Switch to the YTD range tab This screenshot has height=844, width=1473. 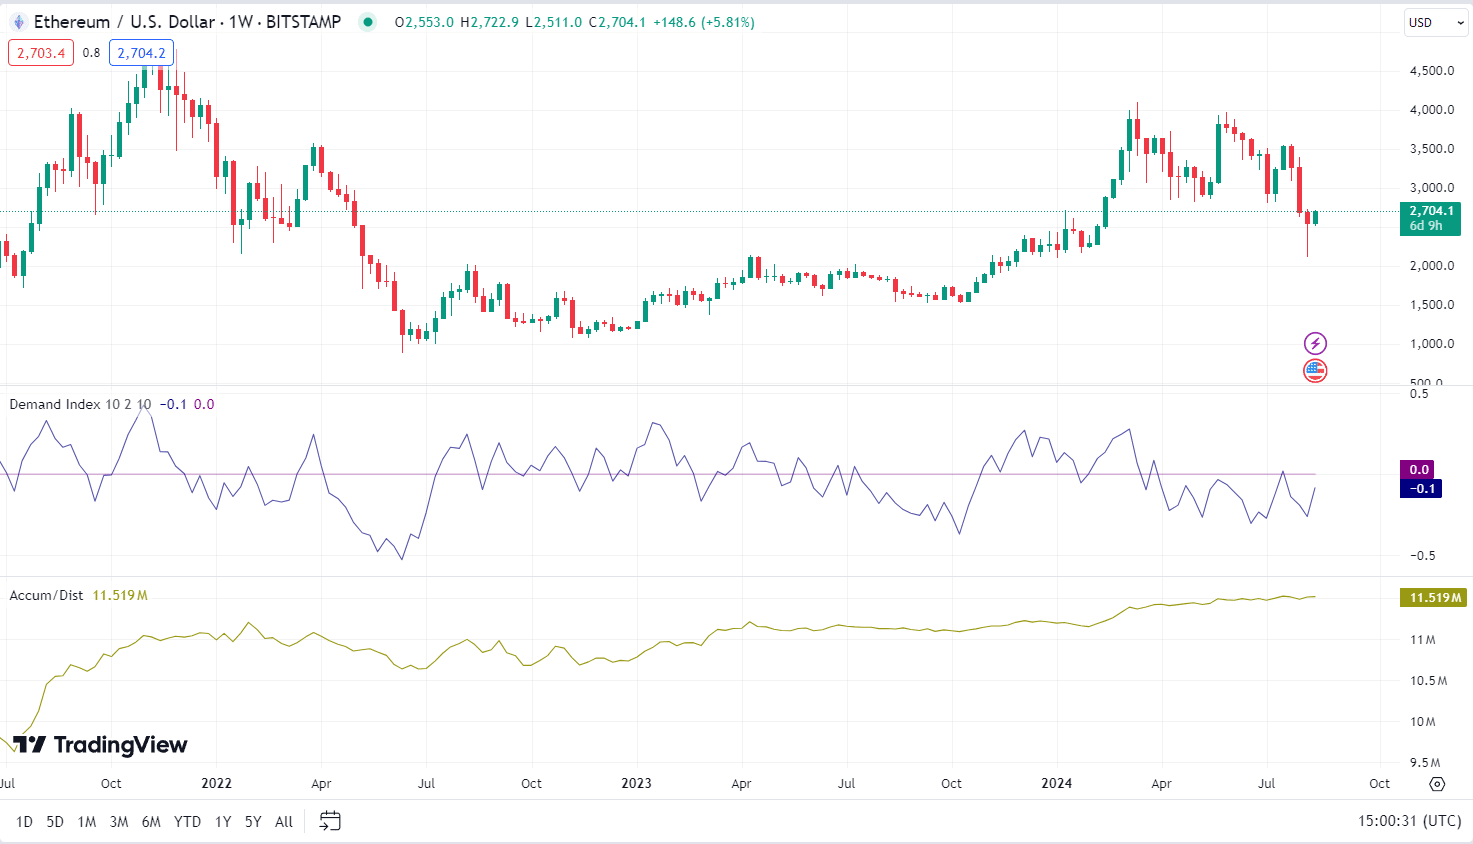pyautogui.click(x=186, y=820)
